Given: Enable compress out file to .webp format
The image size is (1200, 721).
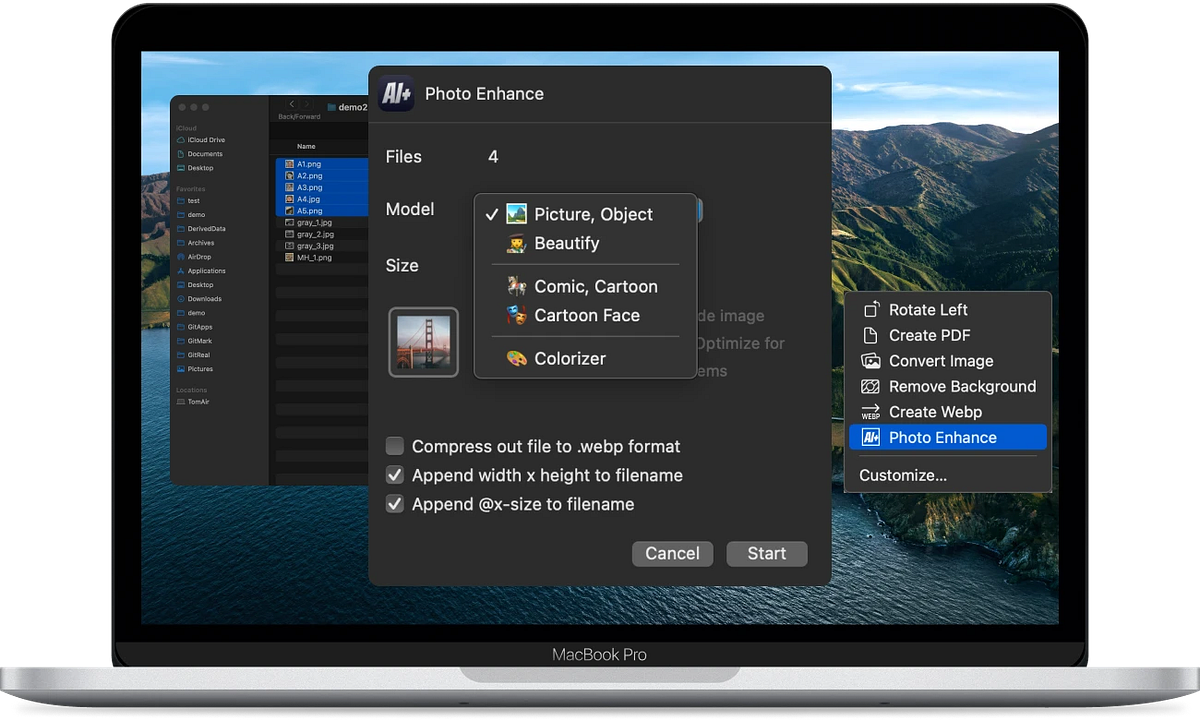Looking at the screenshot, I should (394, 446).
